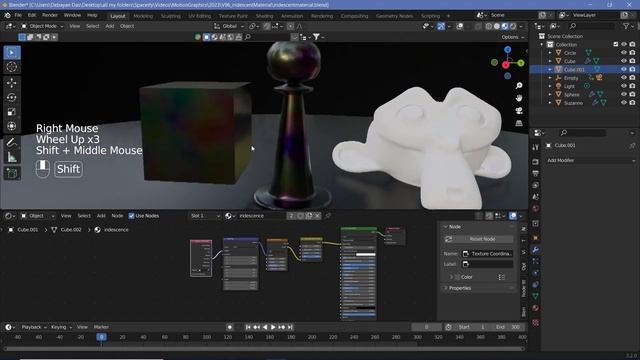The image size is (640, 360).
Task: Click the Render properties tab icon
Action: click(536, 162)
